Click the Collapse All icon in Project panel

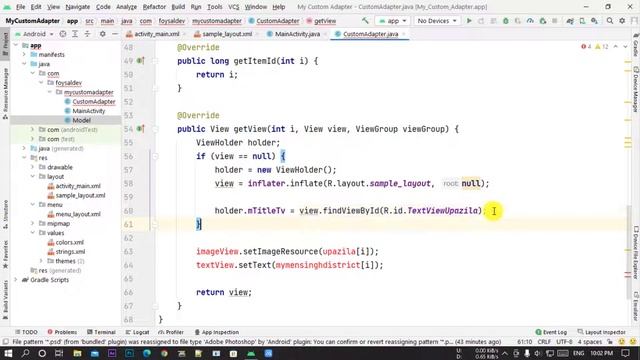87,34
